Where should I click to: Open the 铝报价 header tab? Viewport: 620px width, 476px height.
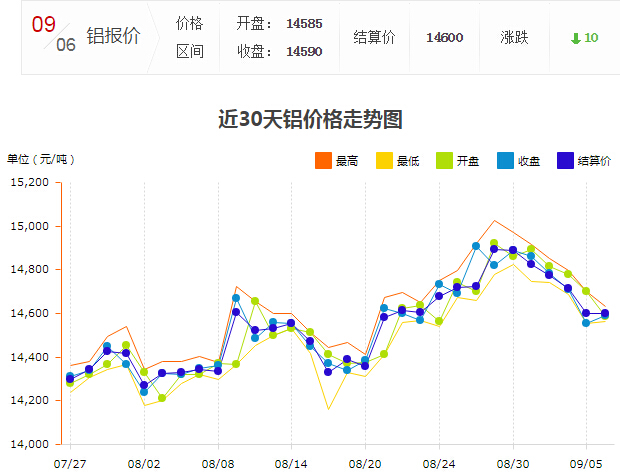113,37
